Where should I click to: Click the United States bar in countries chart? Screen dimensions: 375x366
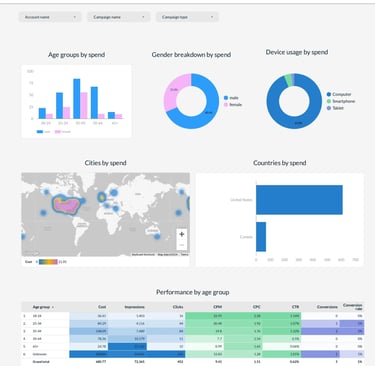(299, 200)
